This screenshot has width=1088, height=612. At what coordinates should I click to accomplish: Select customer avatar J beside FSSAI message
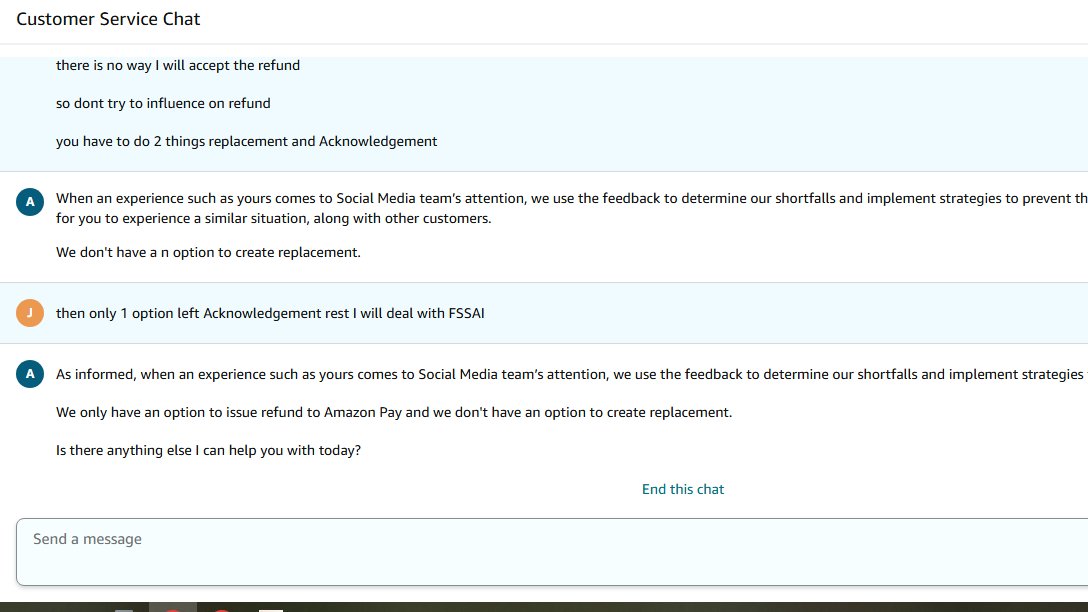(x=30, y=313)
